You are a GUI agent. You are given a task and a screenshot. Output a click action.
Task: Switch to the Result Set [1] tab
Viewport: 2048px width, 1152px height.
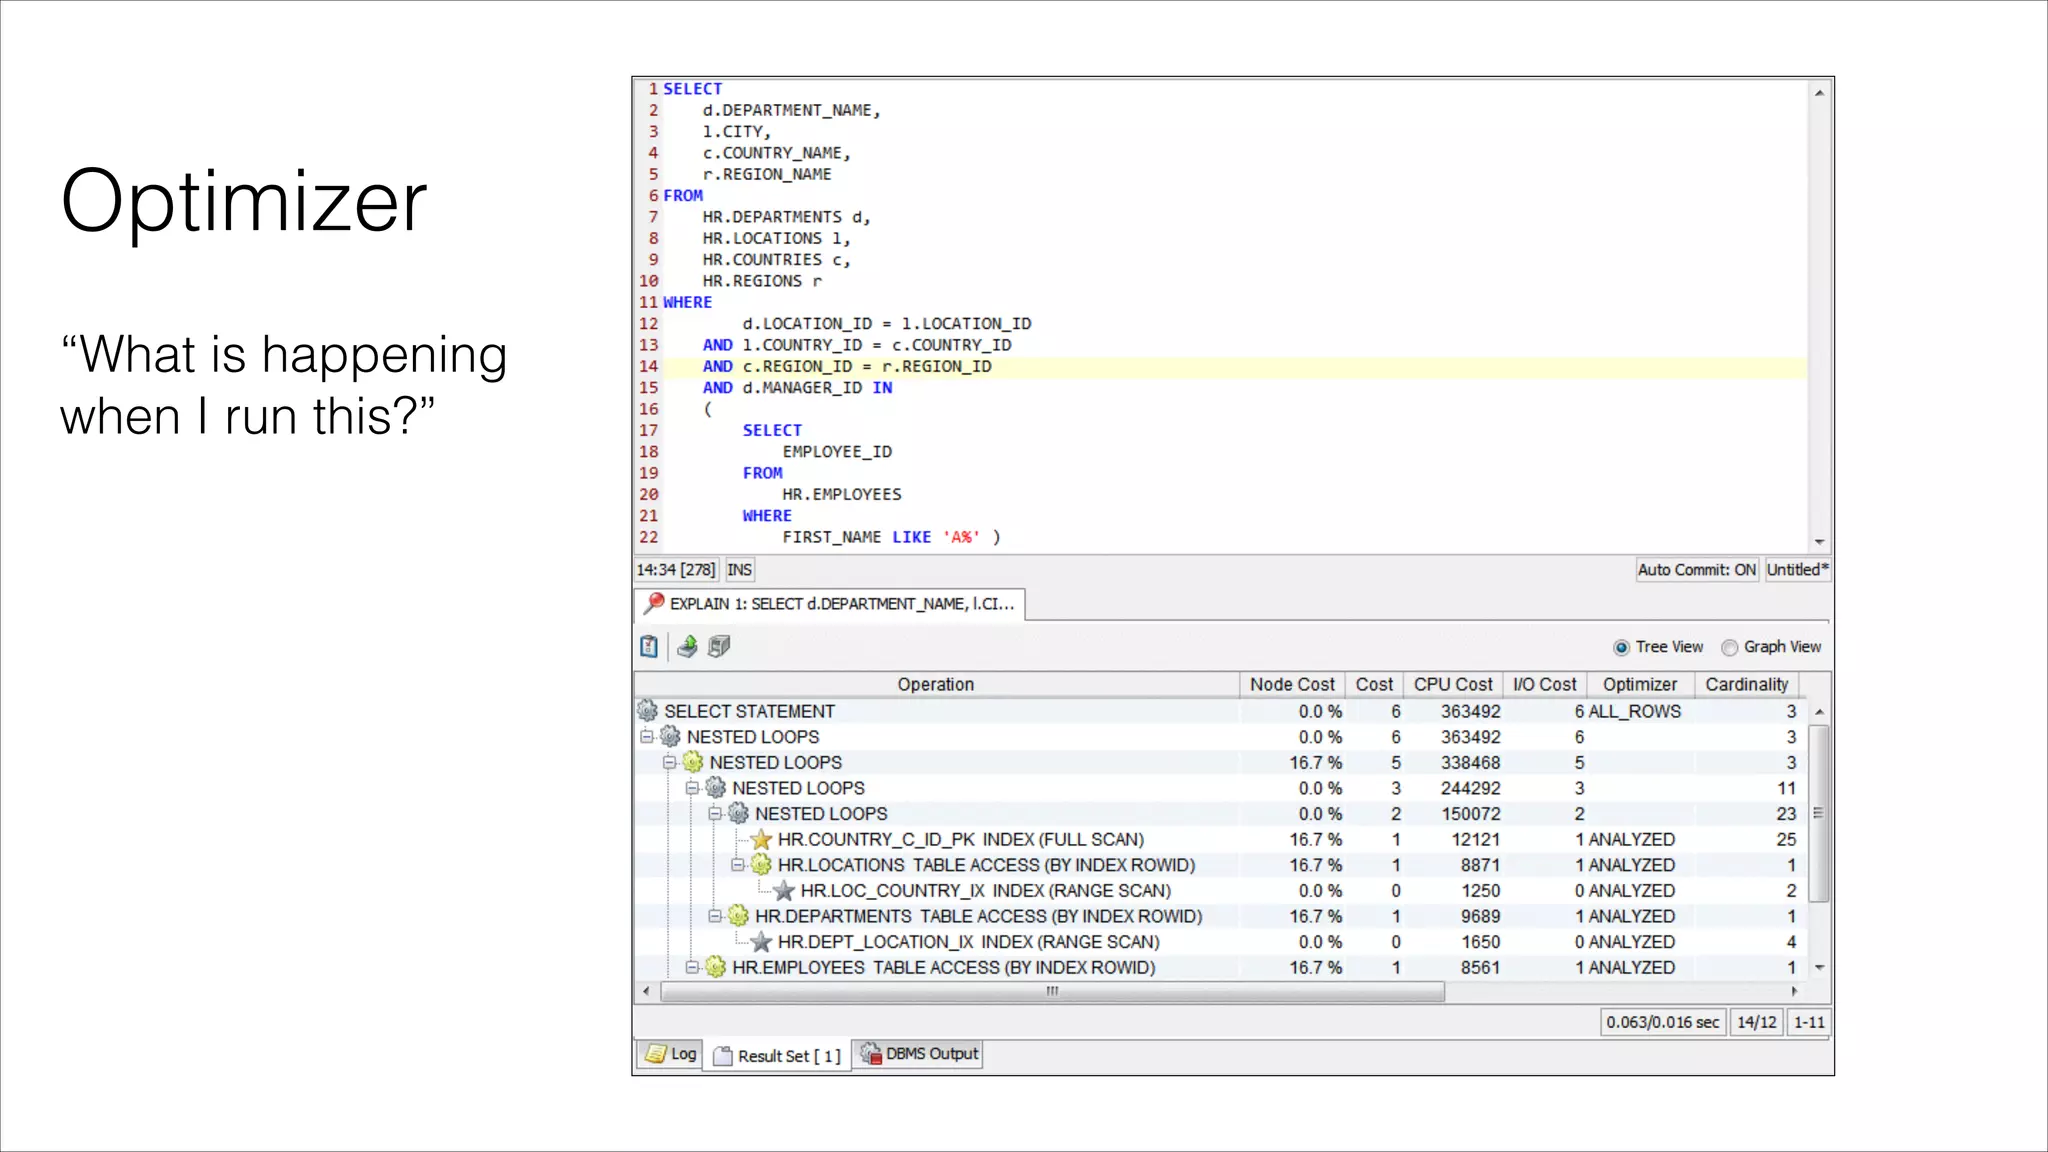777,1056
